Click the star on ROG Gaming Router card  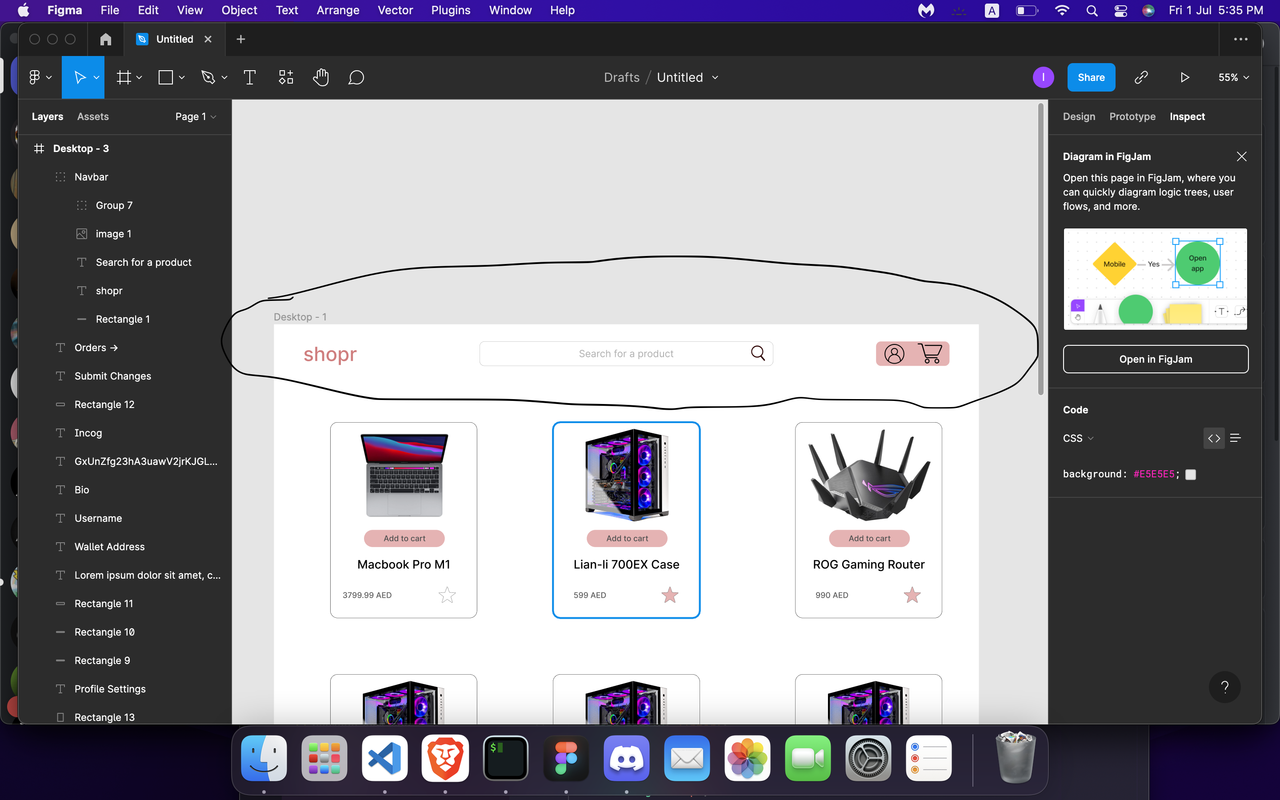tap(912, 595)
